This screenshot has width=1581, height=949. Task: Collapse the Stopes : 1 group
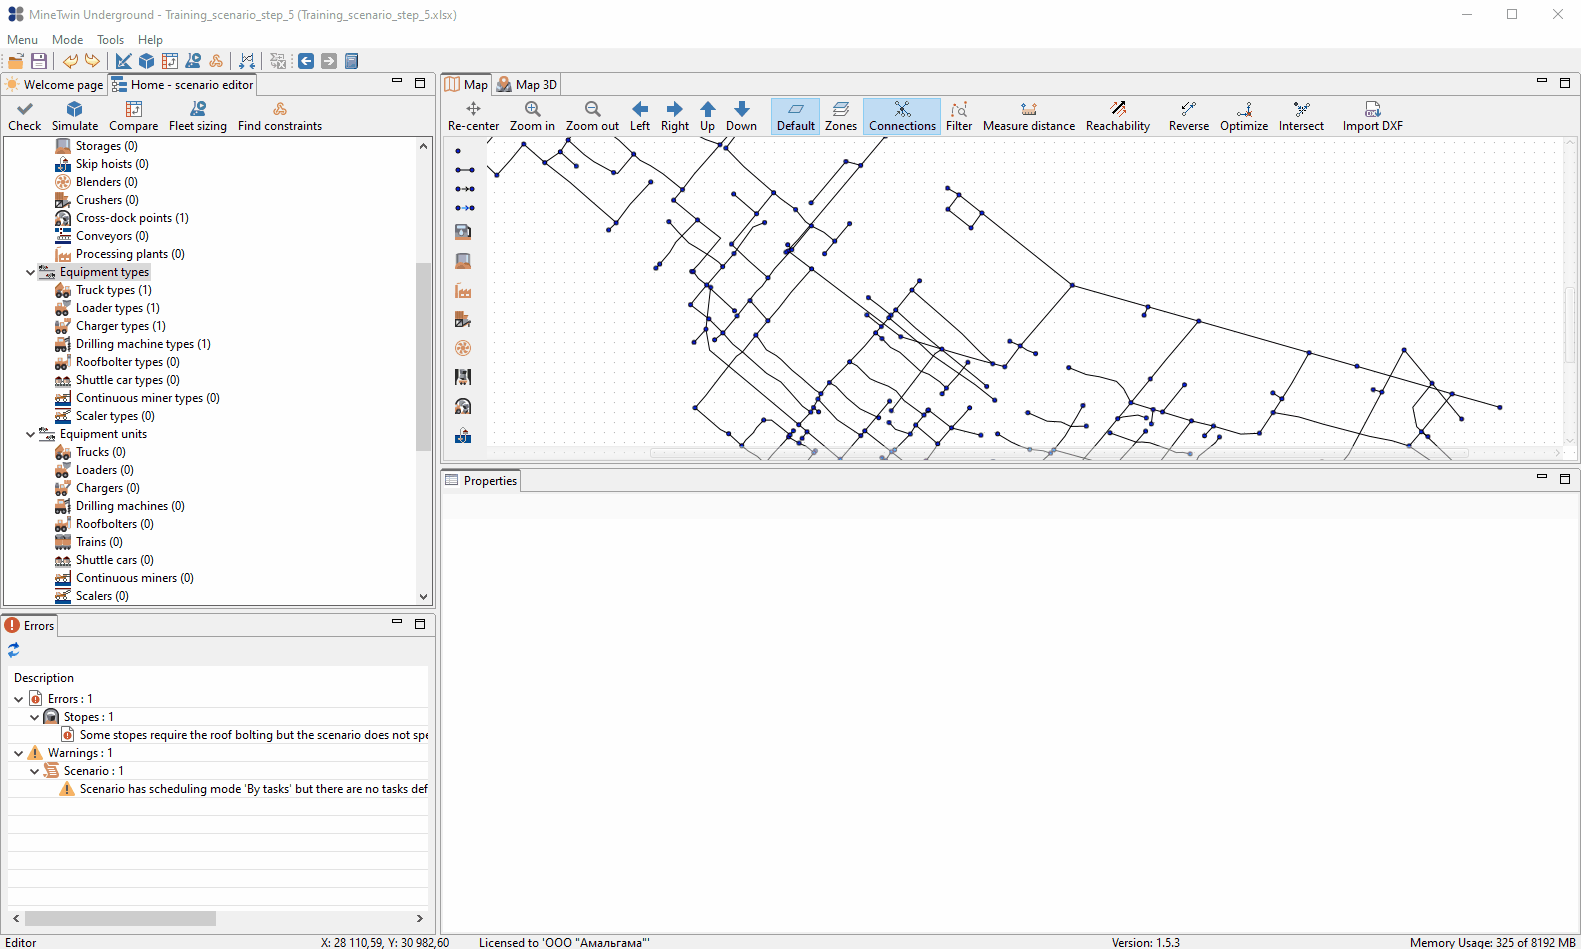35,717
